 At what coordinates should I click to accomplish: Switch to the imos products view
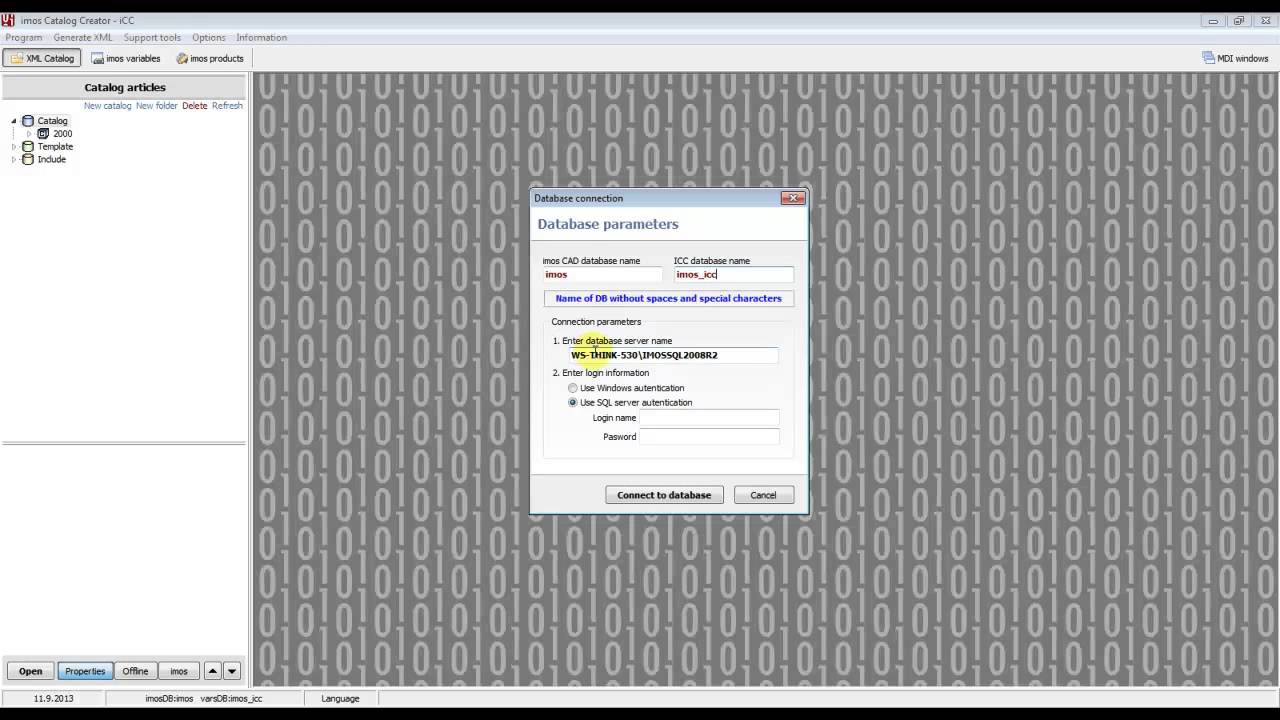coord(210,59)
